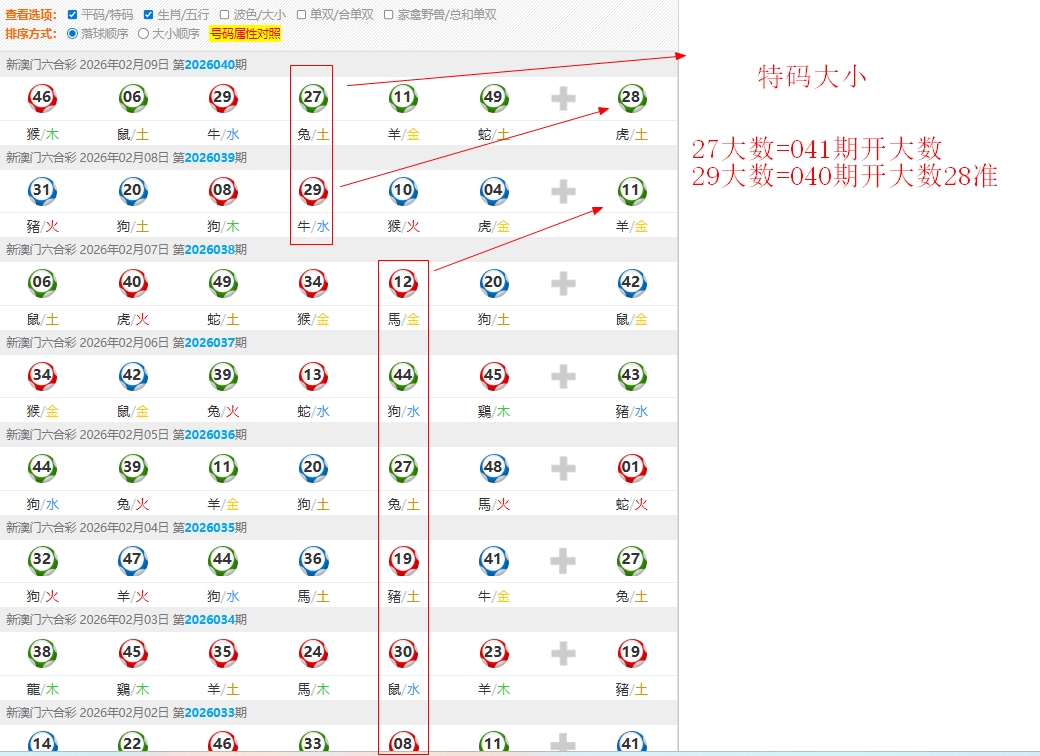This screenshot has height=756, width=1040.
Task: Enable the 波色/大小 checkbox
Action: 225,15
